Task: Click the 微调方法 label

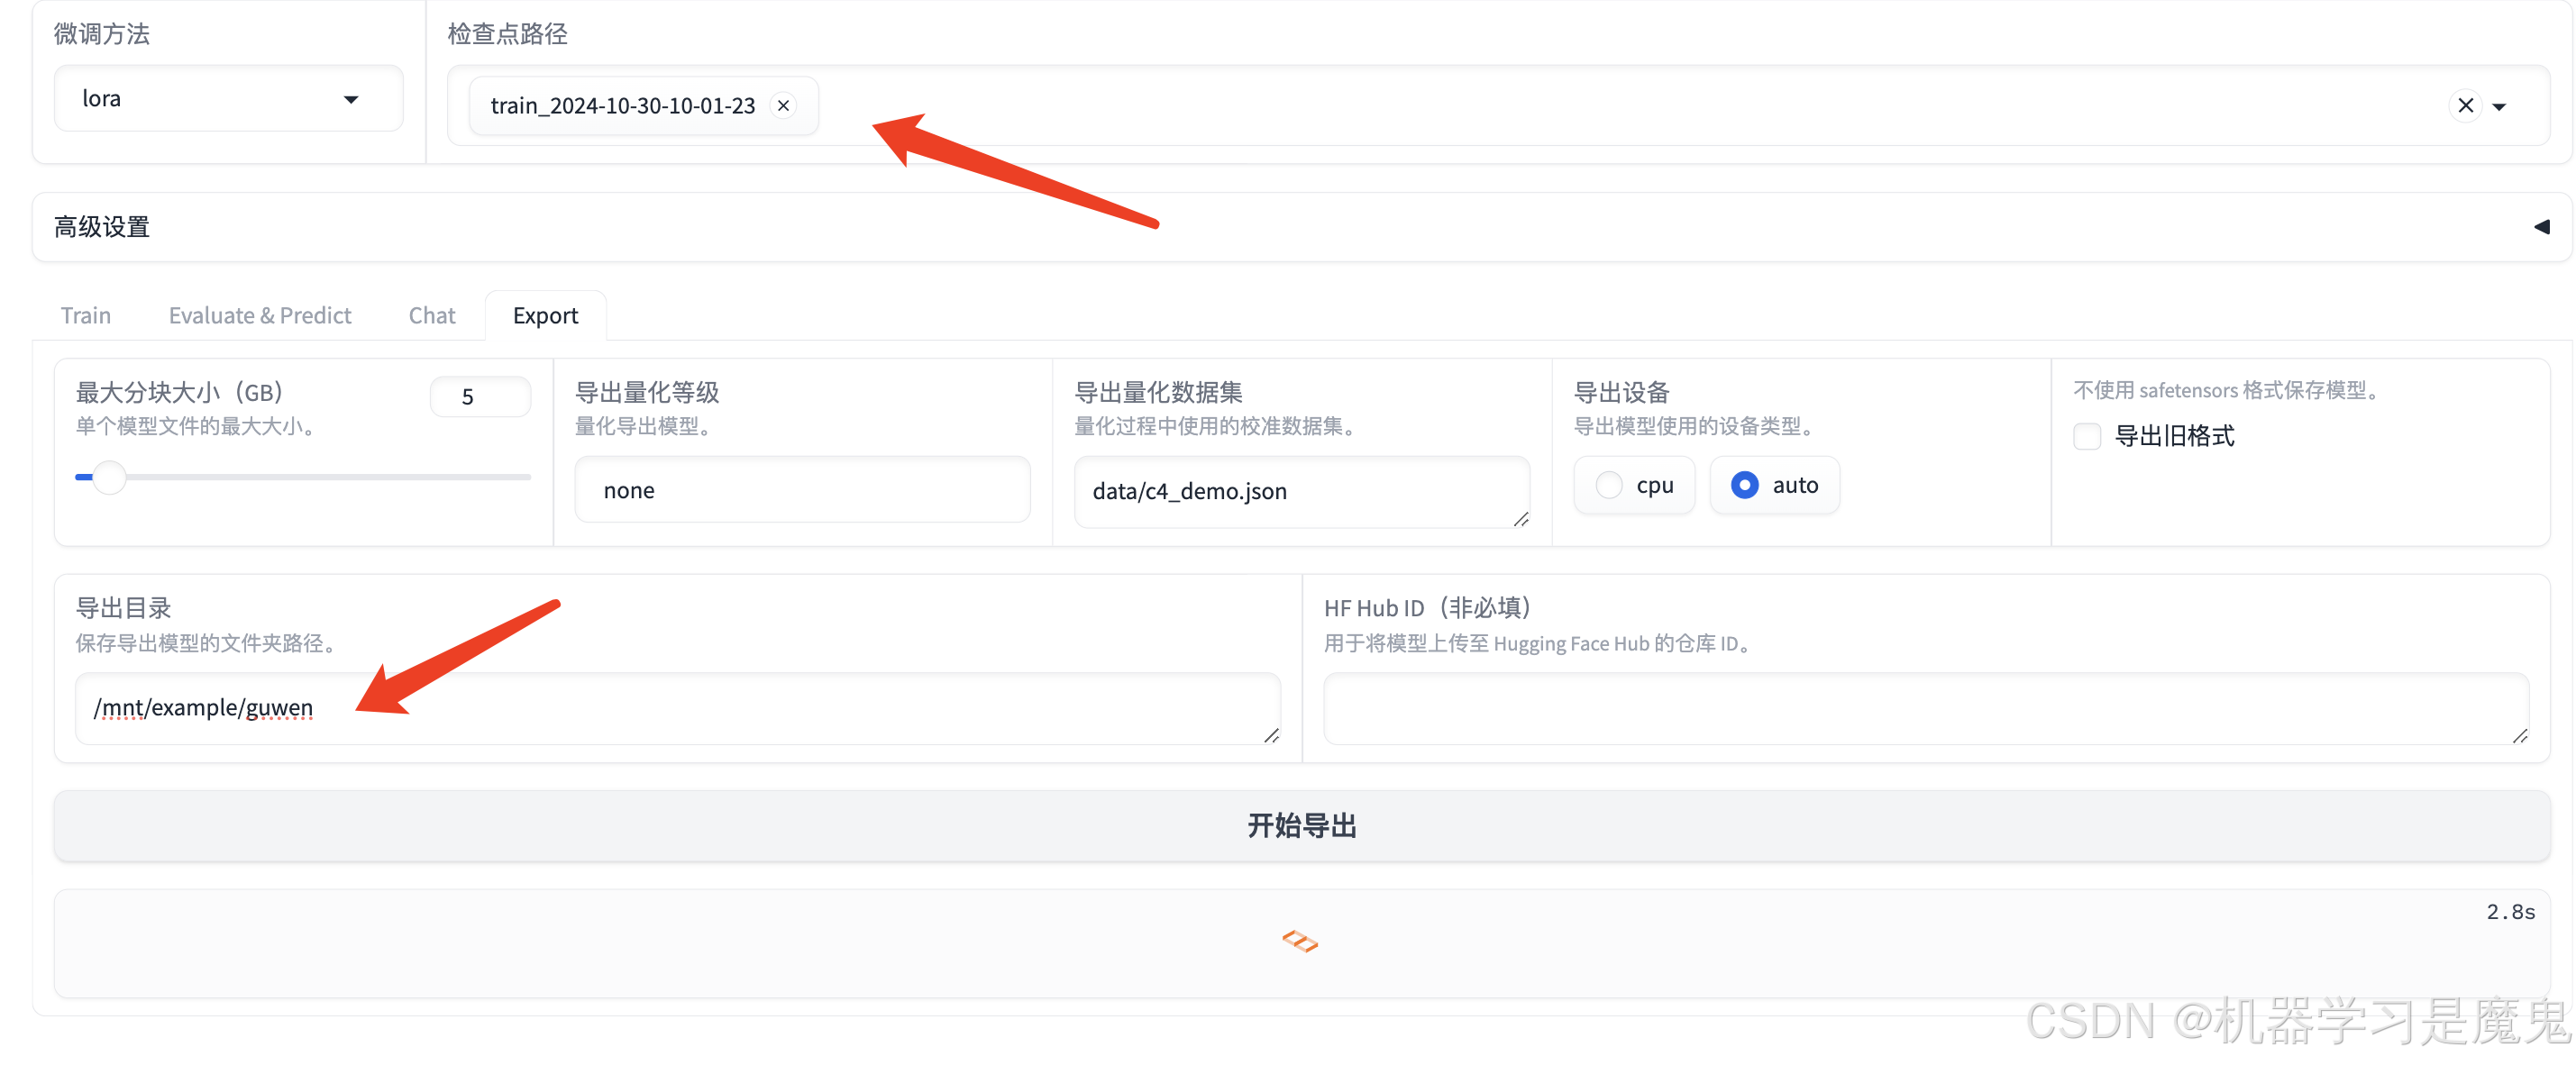Action: (x=102, y=35)
